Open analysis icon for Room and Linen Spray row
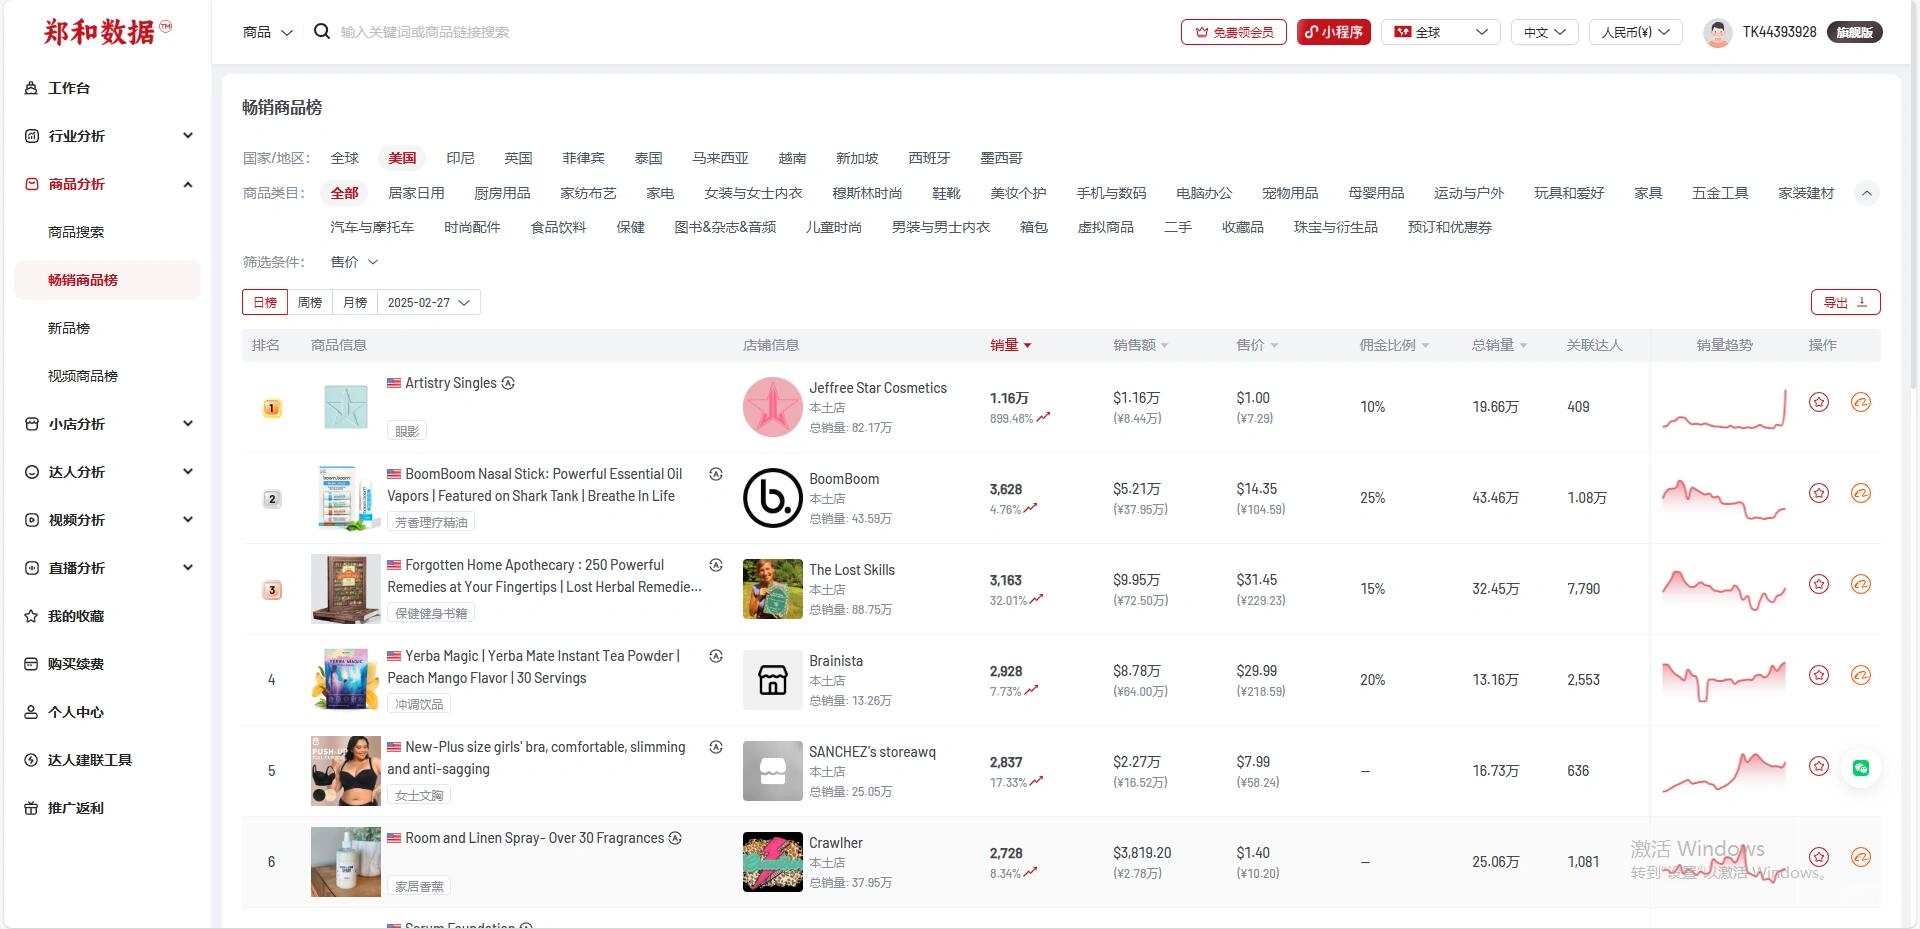The height and width of the screenshot is (929, 1920). (1861, 857)
